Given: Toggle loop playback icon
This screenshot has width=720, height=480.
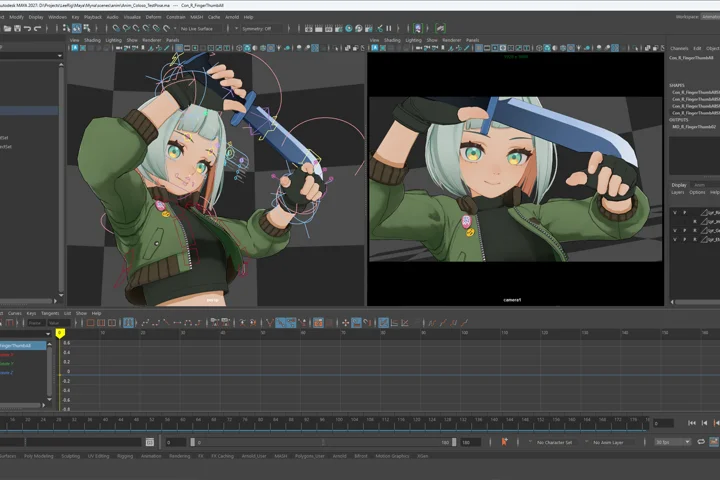Looking at the screenshot, I should click(701, 442).
